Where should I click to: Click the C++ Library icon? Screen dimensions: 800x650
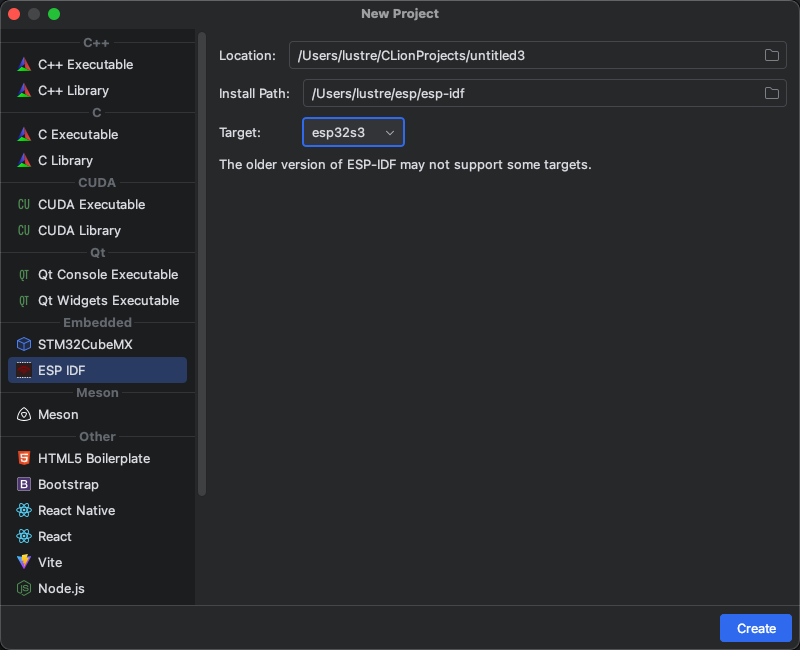click(x=24, y=91)
